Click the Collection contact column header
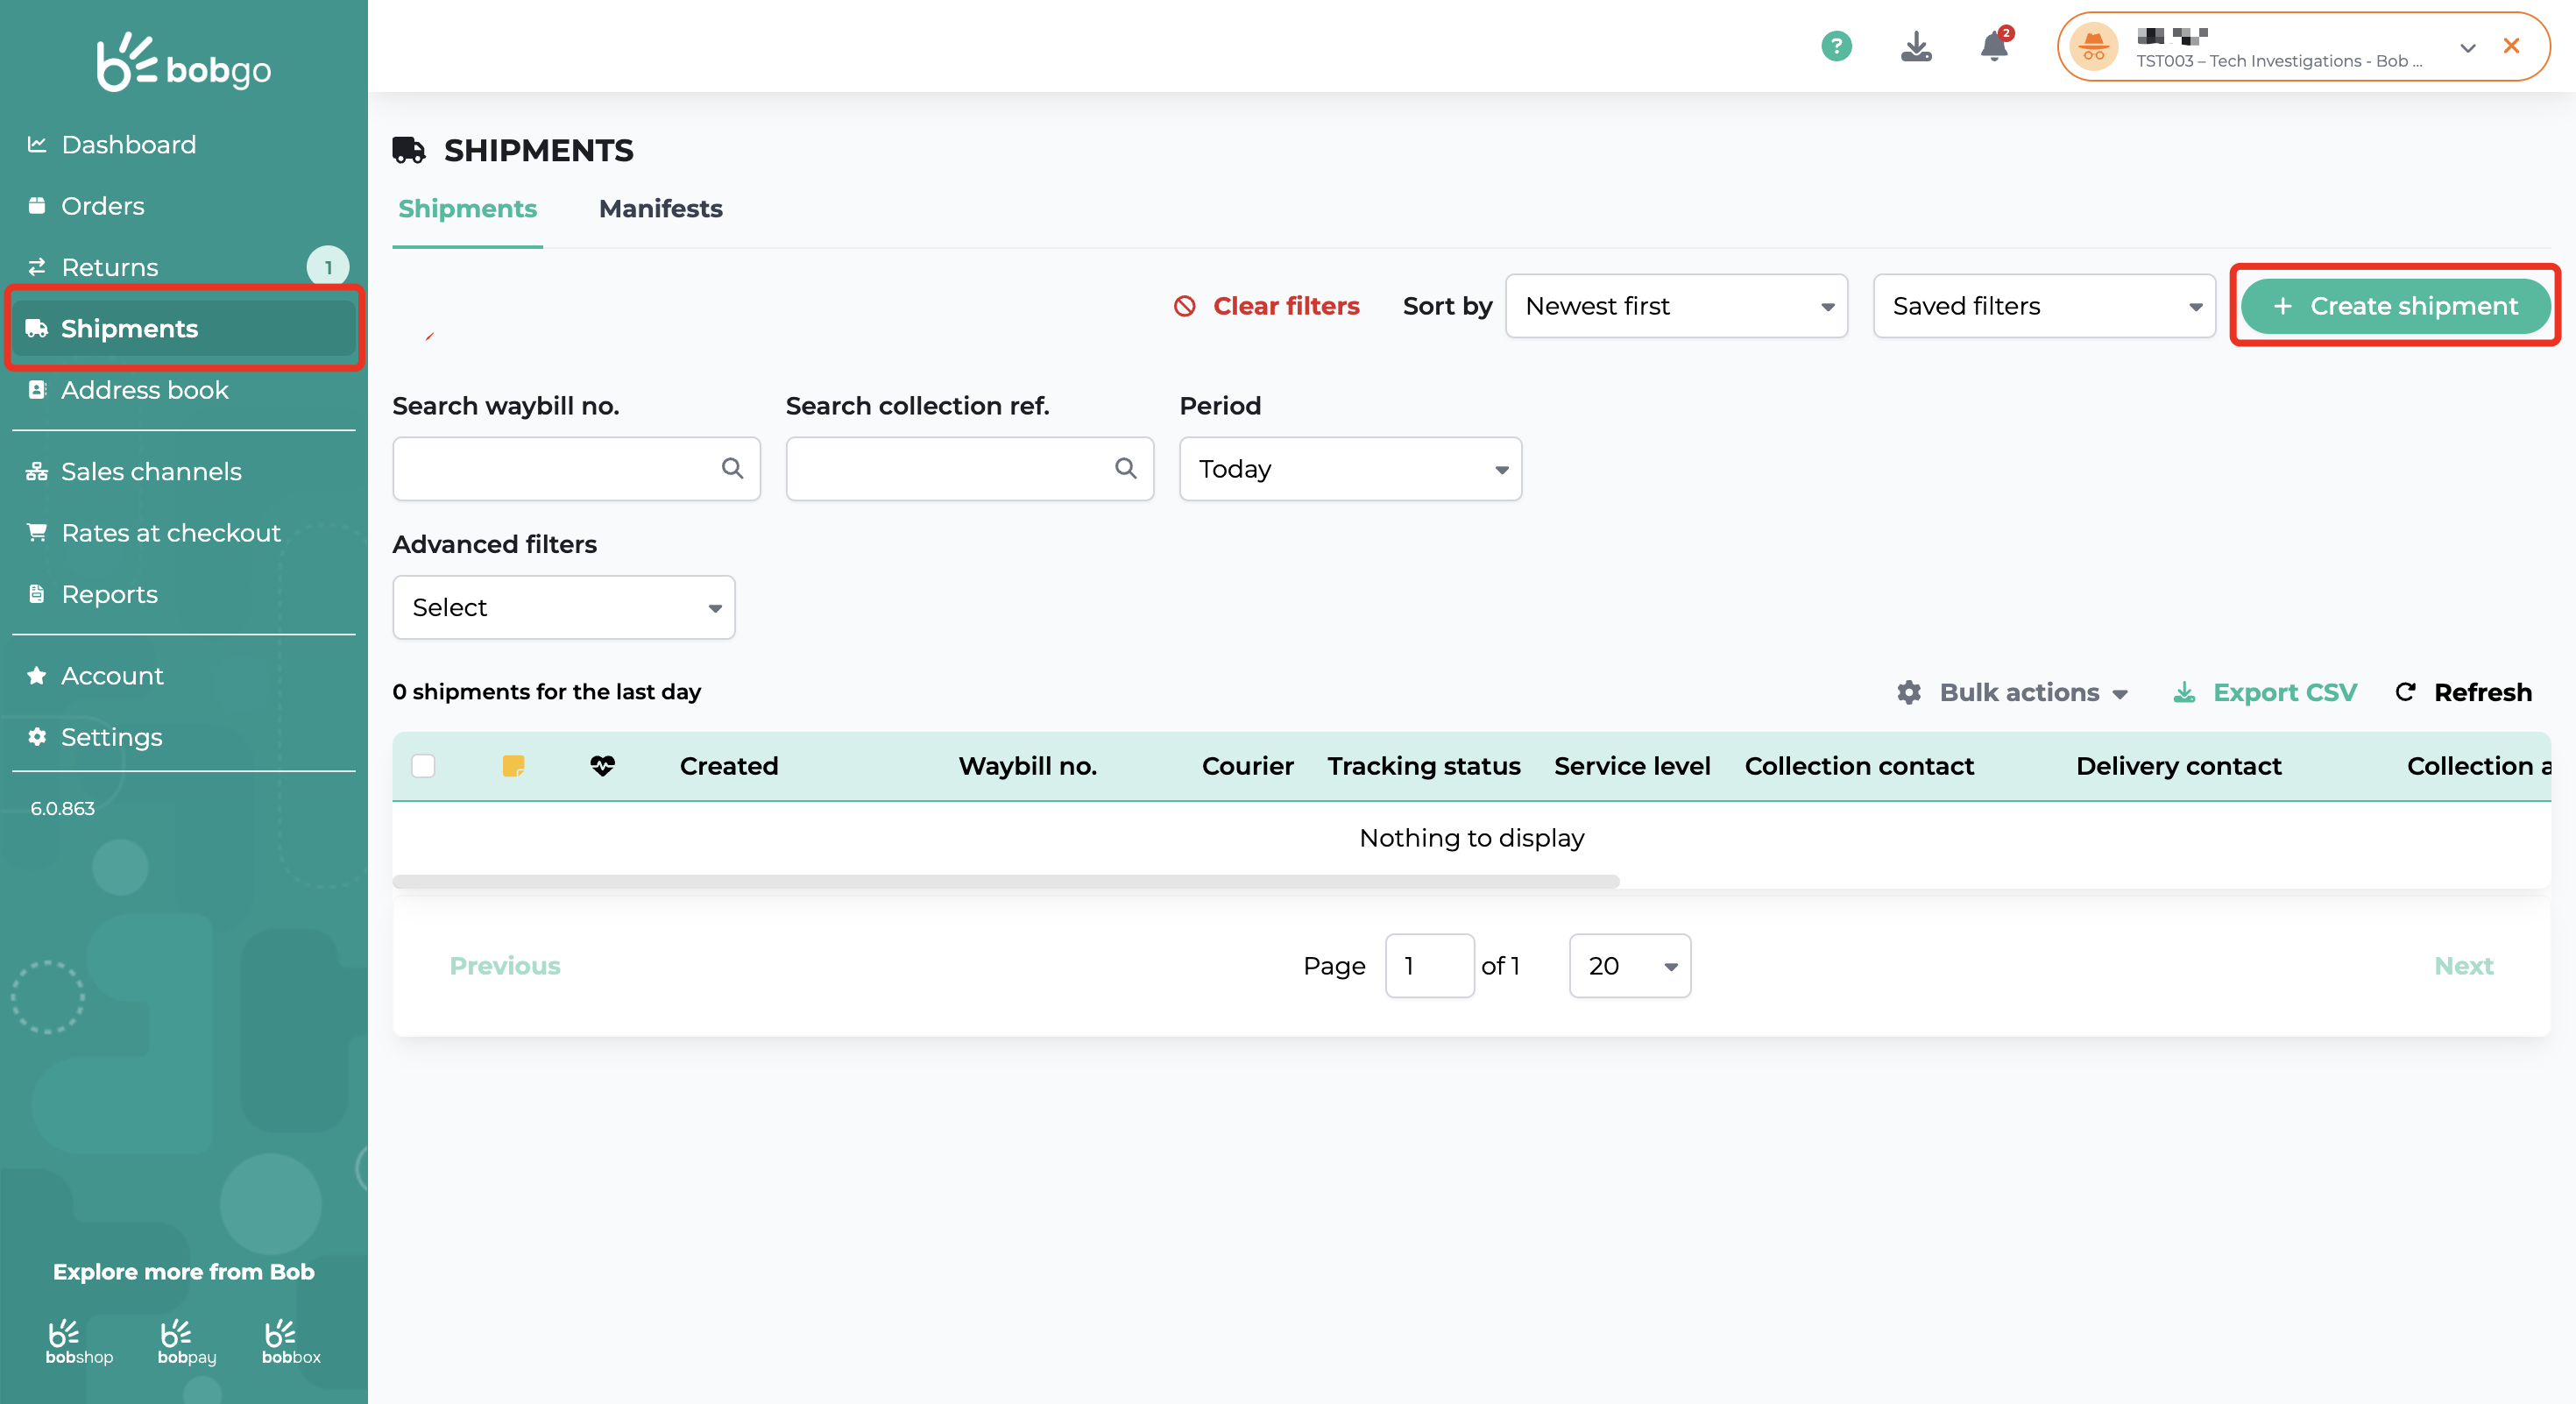The height and width of the screenshot is (1404, 2576). coord(1859,766)
